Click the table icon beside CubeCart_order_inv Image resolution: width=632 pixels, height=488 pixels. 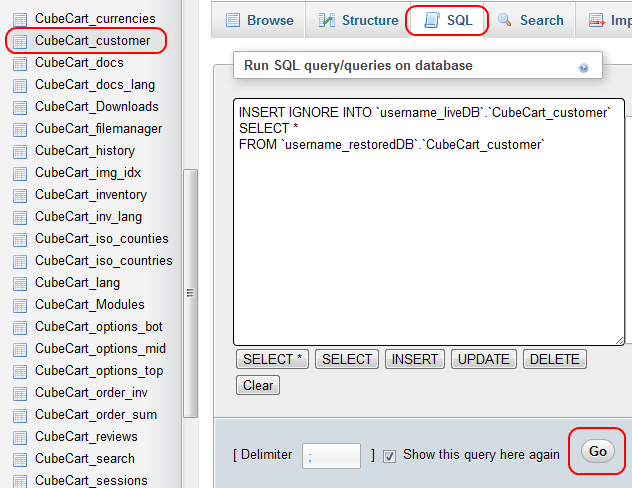(x=20, y=394)
